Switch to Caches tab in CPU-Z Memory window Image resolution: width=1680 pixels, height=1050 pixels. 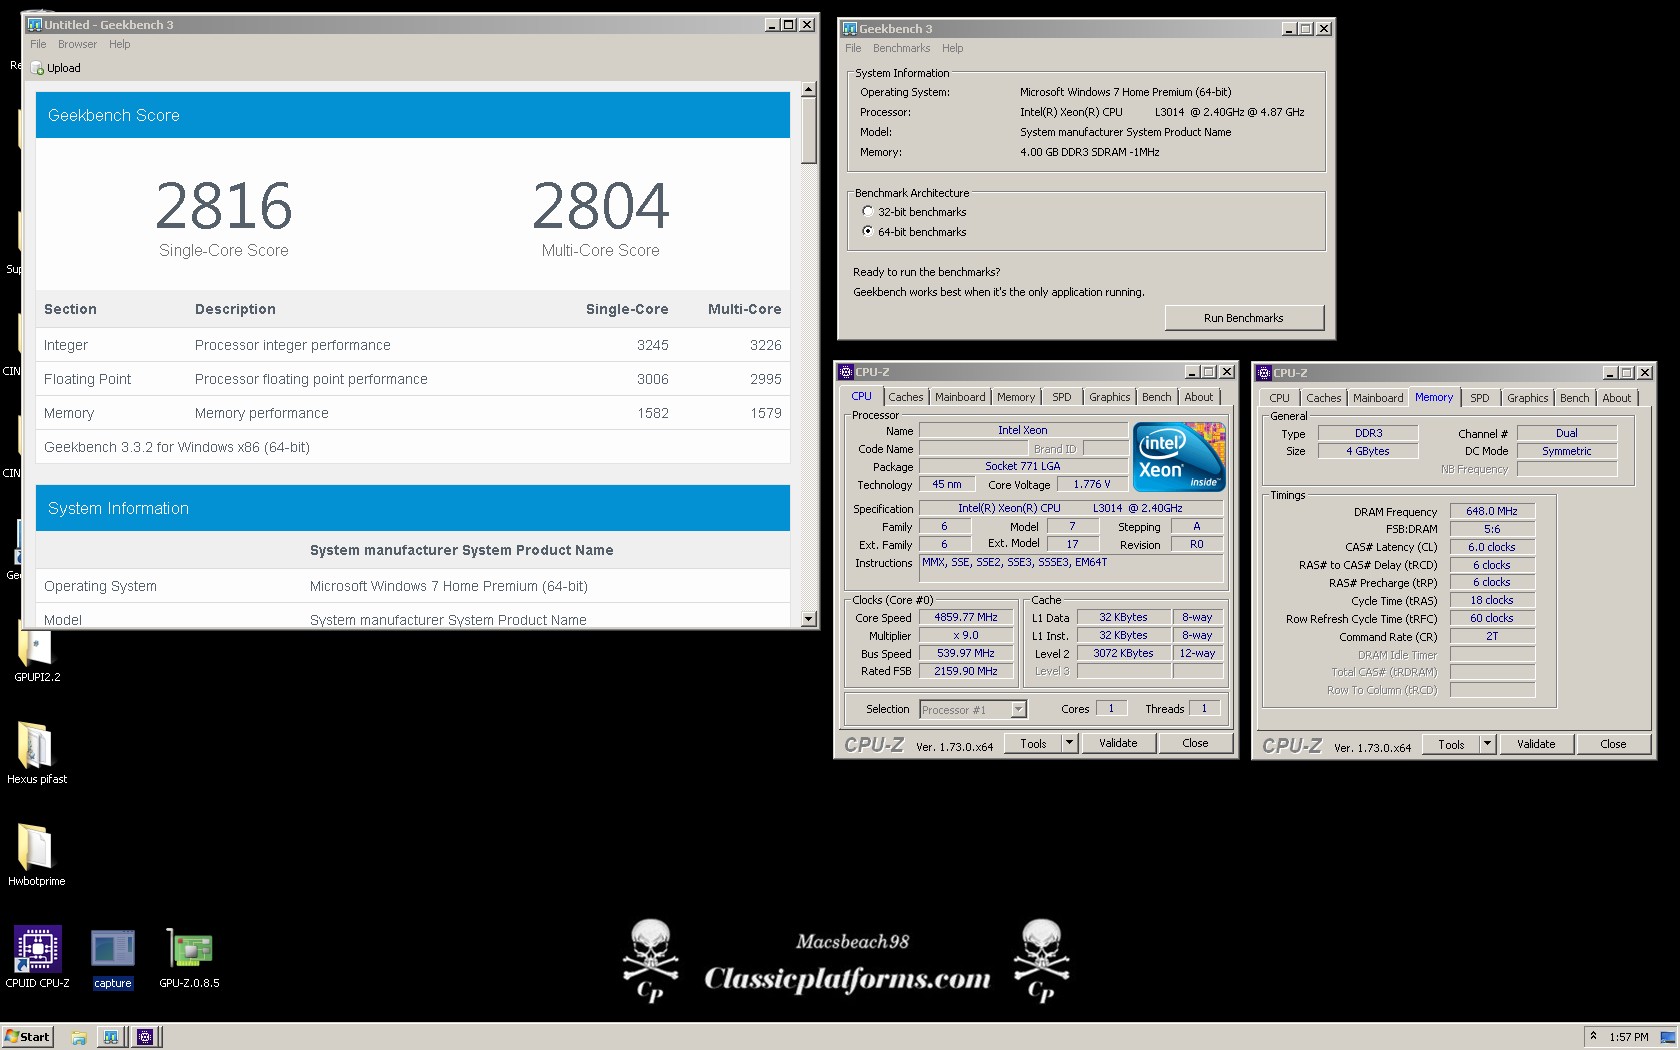pos(1324,398)
